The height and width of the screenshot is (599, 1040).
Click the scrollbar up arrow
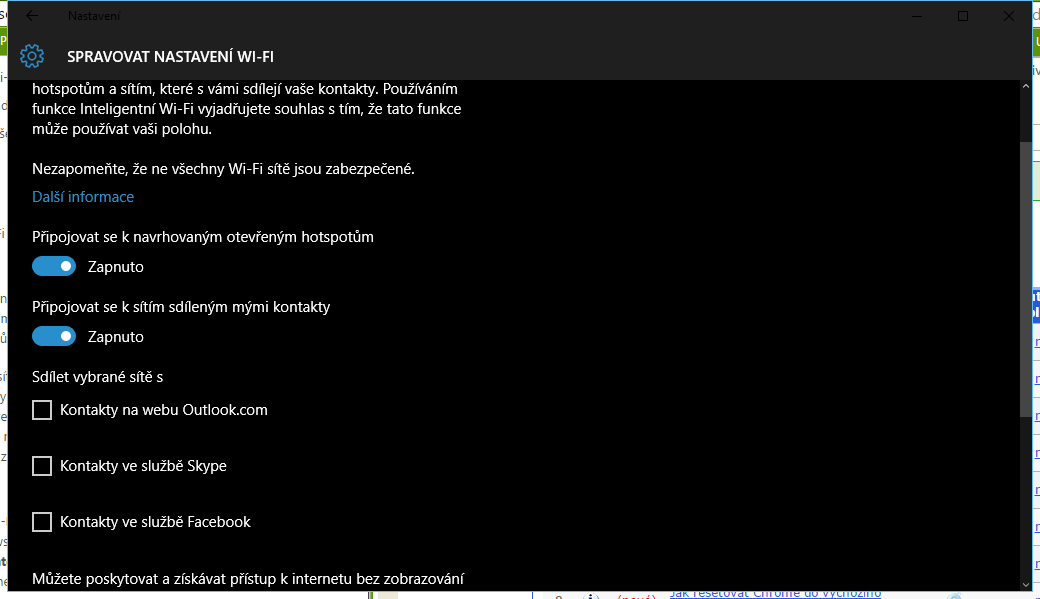(x=1025, y=88)
